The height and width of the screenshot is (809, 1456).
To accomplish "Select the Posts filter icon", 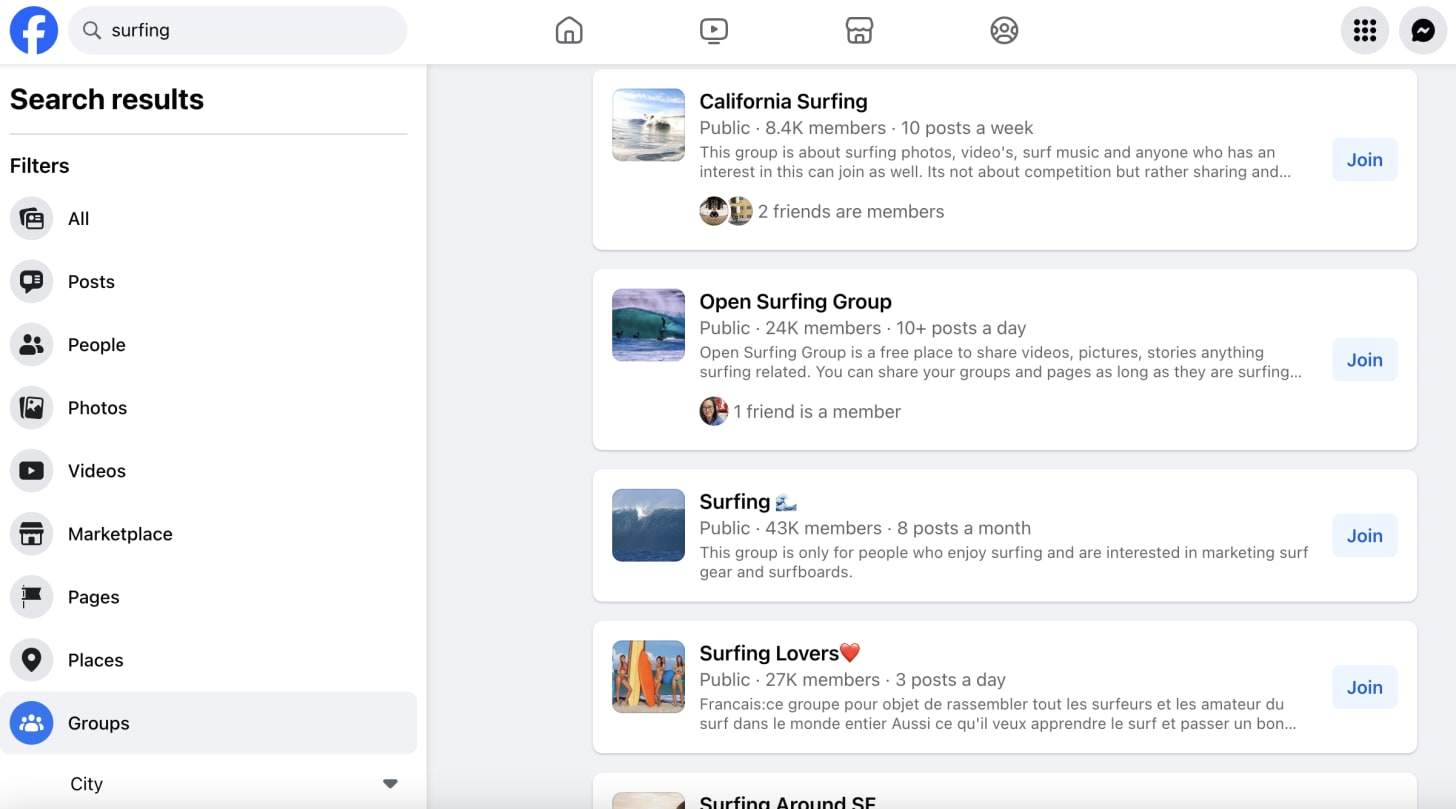I will tap(31, 282).
